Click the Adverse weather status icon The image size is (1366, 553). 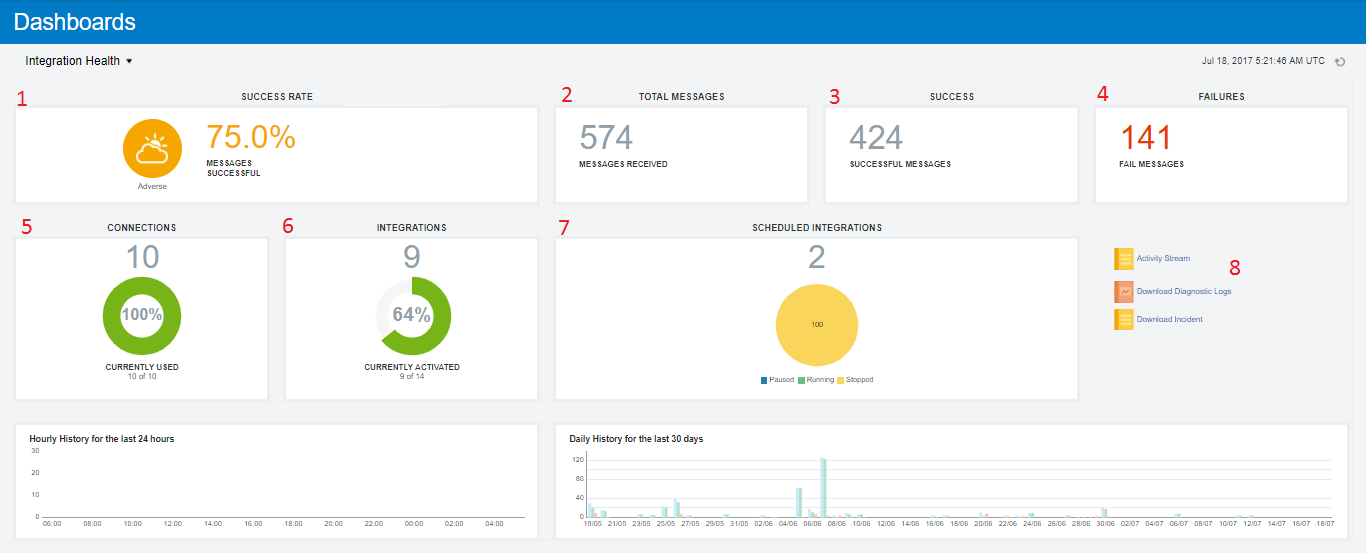pyautogui.click(x=152, y=149)
